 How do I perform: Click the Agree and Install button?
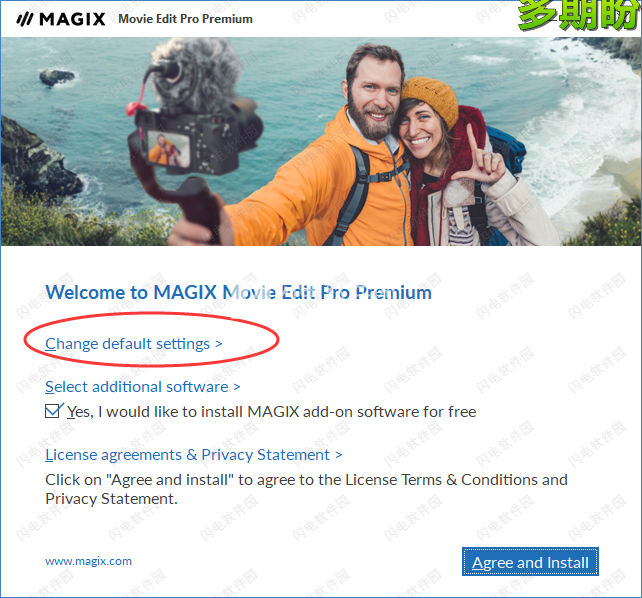(530, 562)
